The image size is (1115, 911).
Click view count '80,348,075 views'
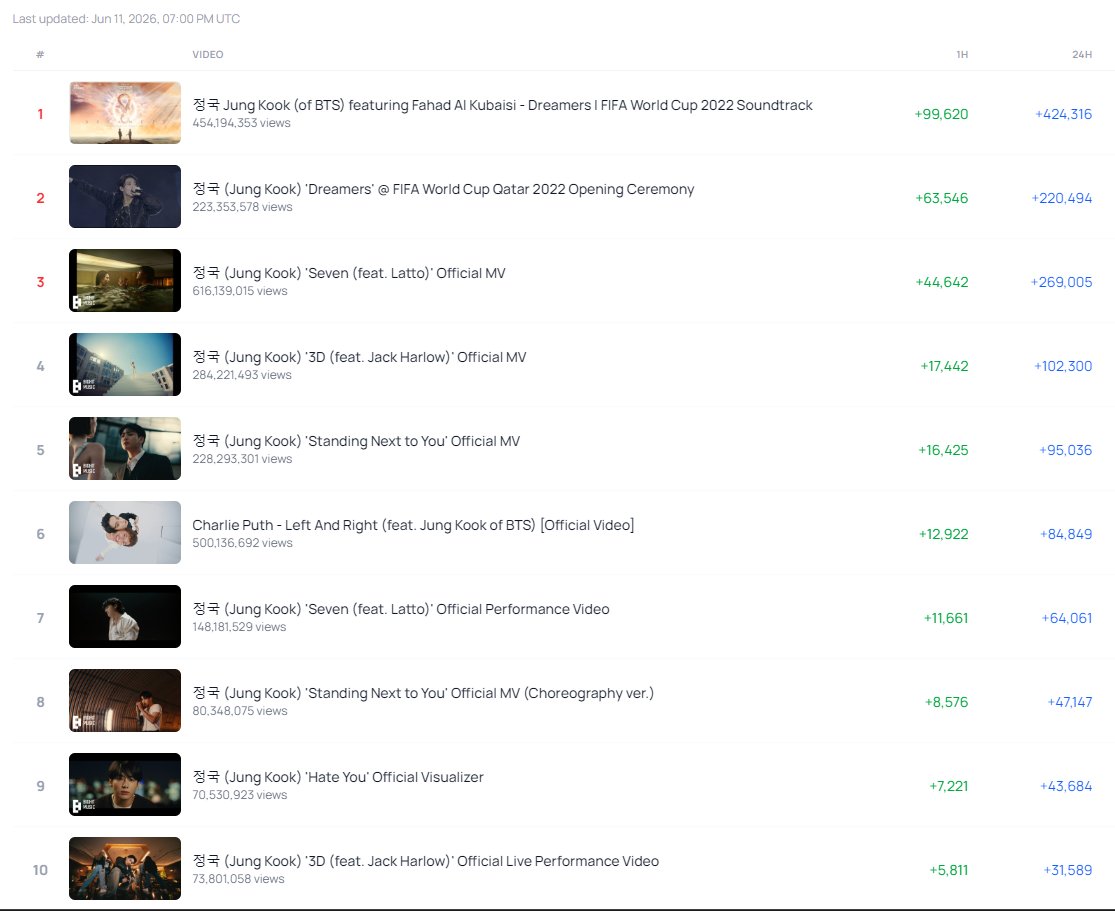click(240, 710)
